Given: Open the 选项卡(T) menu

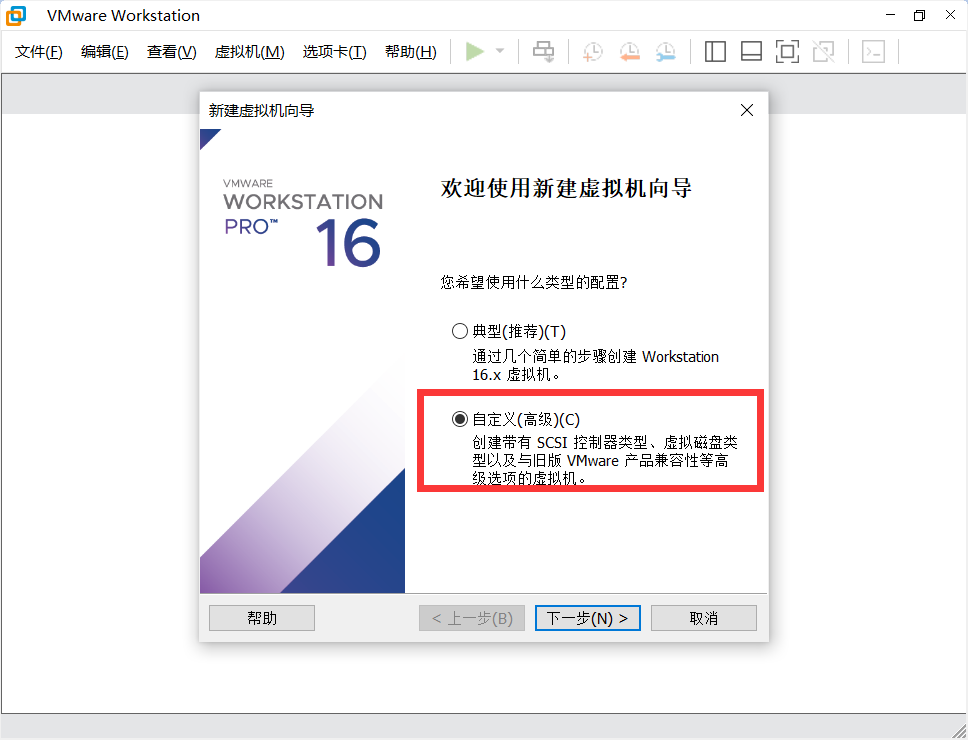Looking at the screenshot, I should [x=335, y=52].
